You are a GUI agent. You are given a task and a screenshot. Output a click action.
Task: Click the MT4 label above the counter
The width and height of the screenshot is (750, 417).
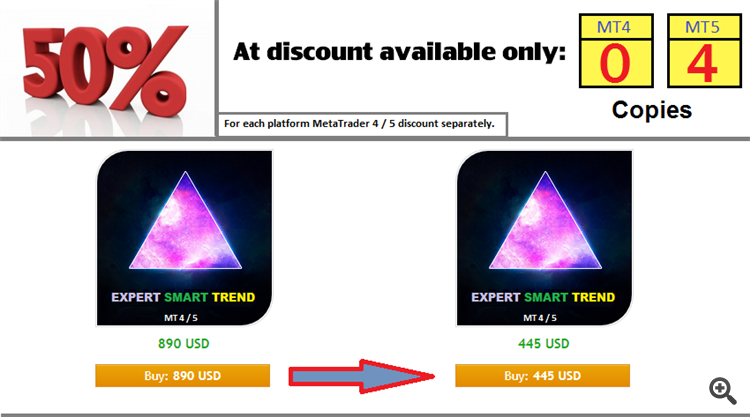(x=614, y=27)
